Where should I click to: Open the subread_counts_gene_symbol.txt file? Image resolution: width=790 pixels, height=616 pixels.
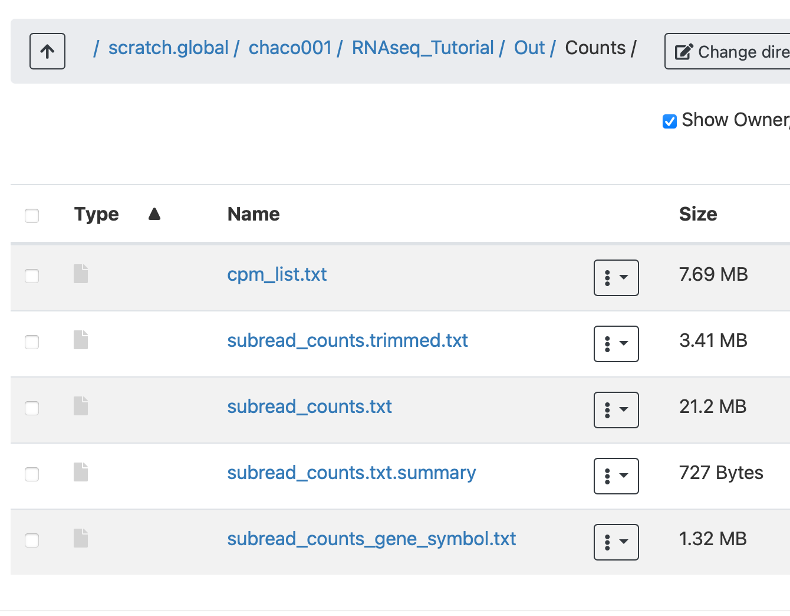pos(371,539)
